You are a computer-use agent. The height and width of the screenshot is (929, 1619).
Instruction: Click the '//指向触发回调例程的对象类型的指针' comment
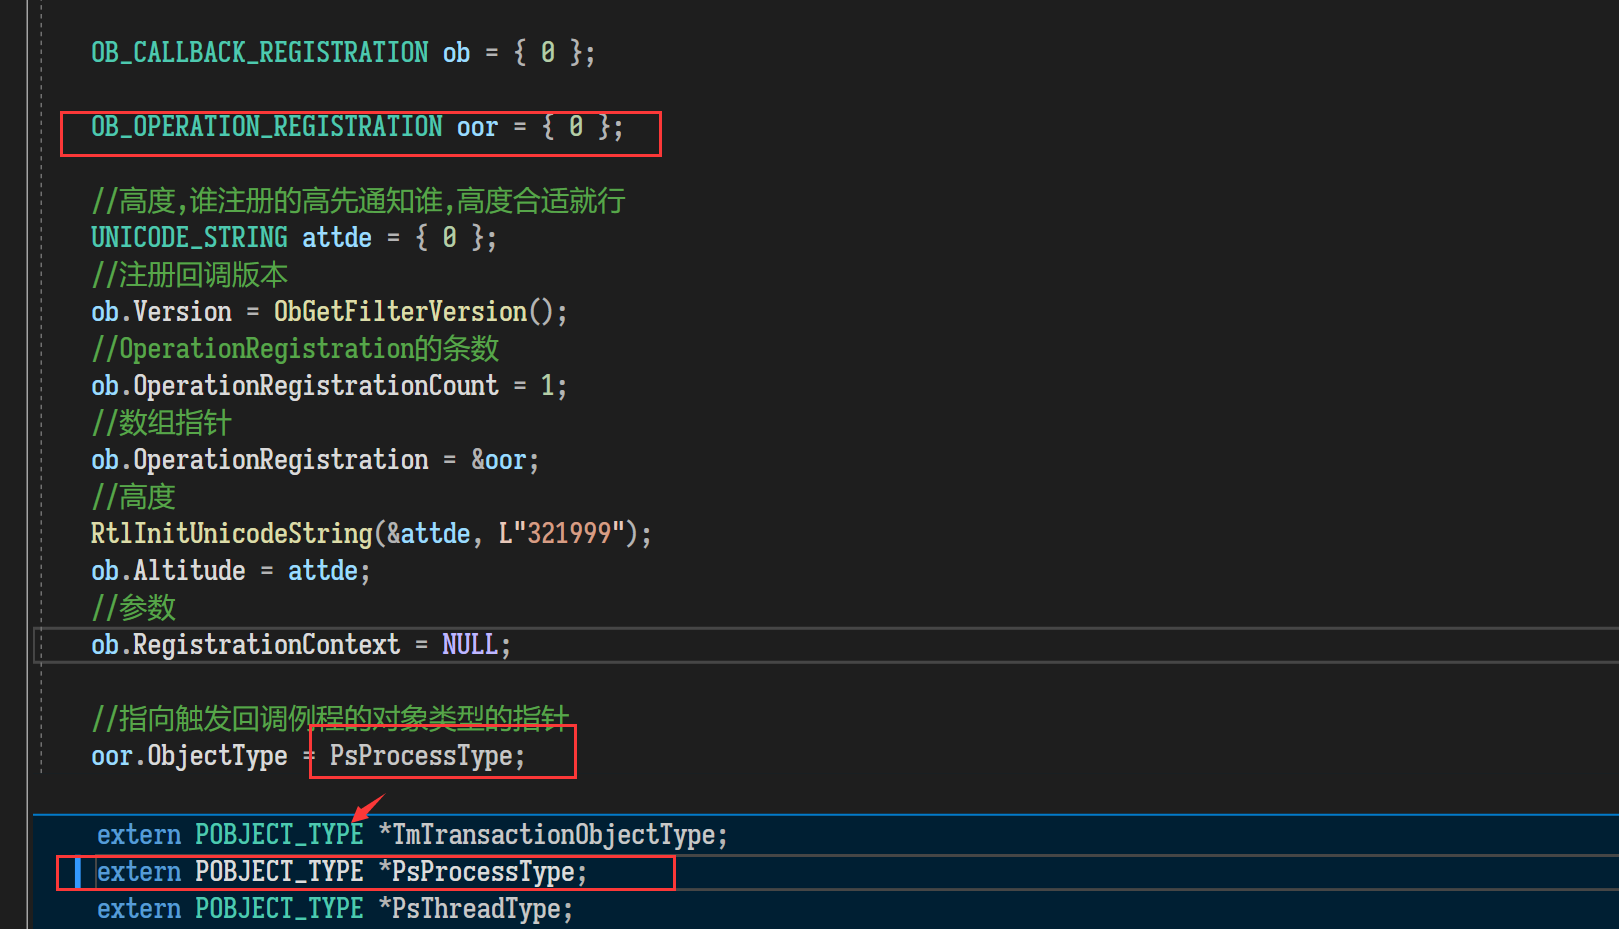pos(330,718)
